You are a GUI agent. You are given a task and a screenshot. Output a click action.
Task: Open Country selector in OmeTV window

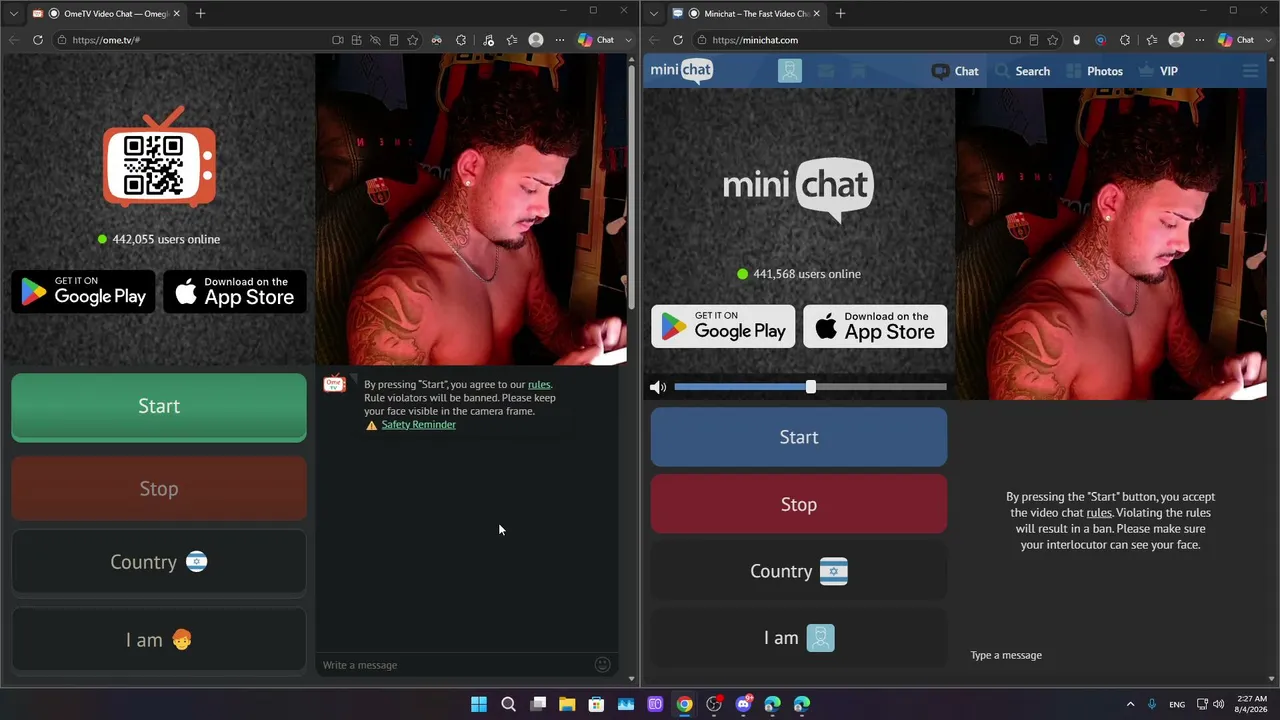[159, 562]
